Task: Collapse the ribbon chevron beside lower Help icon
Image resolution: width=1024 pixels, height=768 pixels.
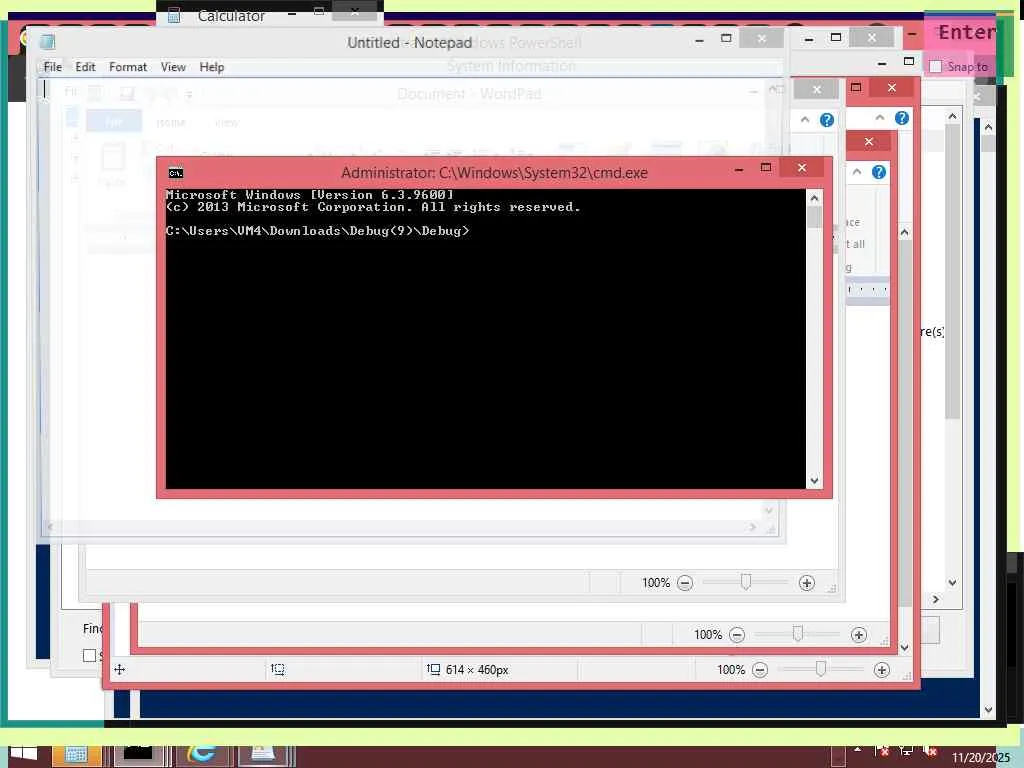Action: [x=857, y=172]
